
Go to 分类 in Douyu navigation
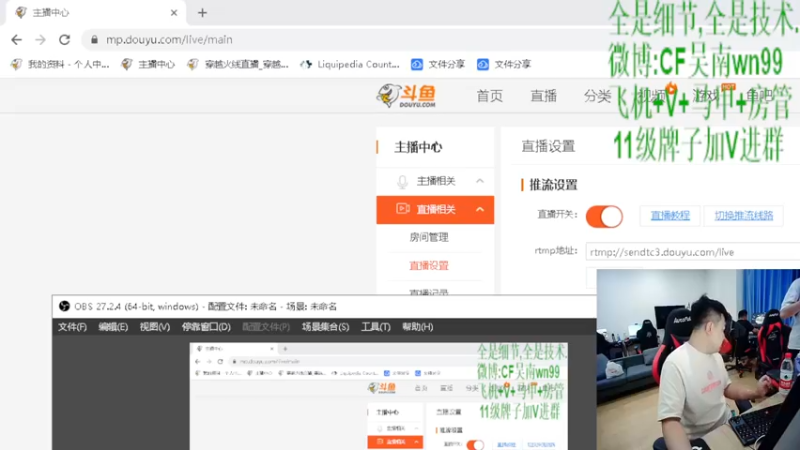coord(597,96)
